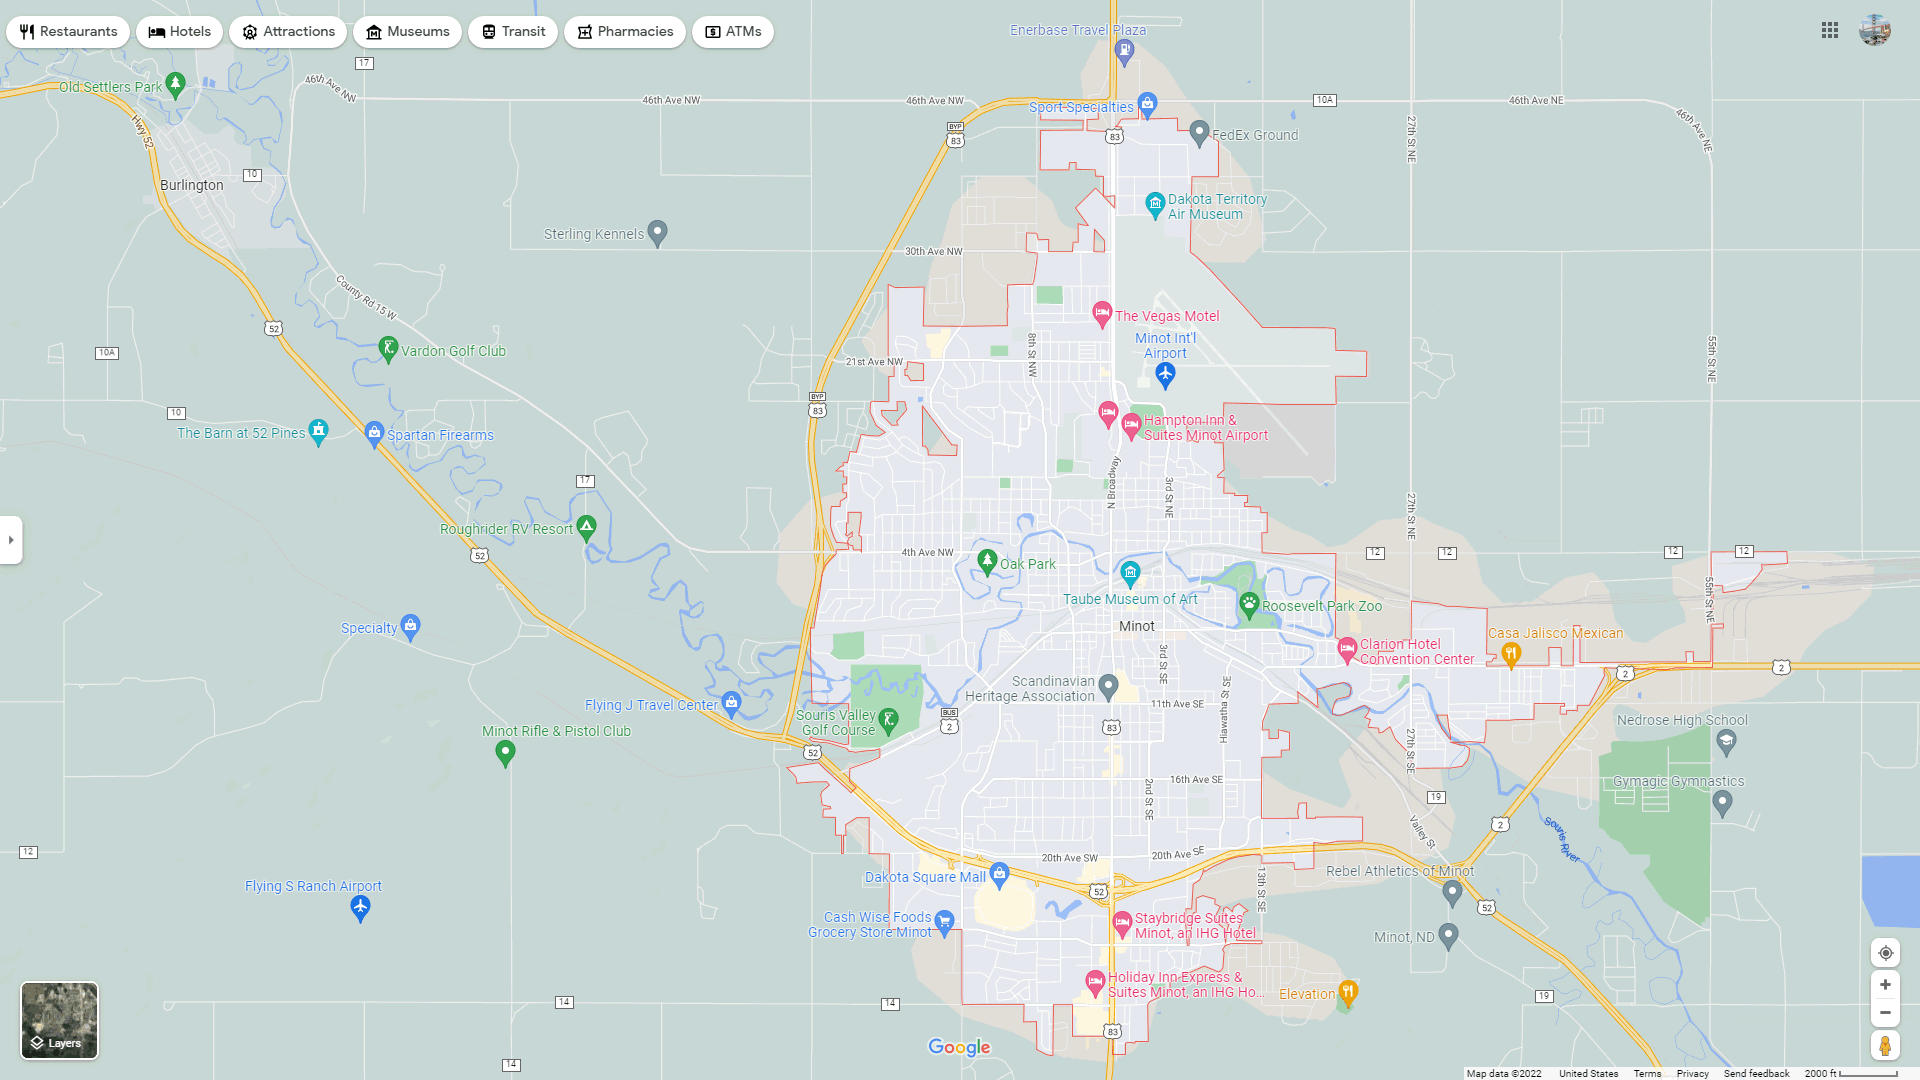1920x1080 pixels.
Task: Open the Layers selector
Action: coord(59,1020)
